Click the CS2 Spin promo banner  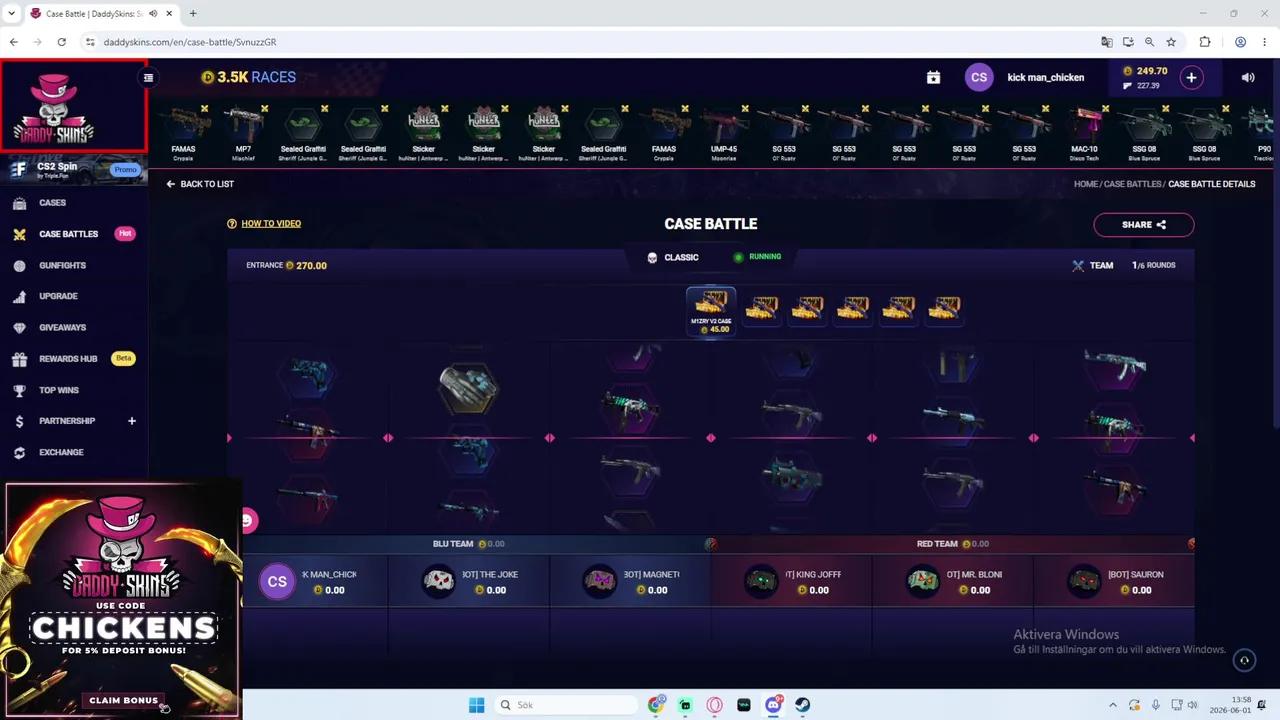pos(74,169)
